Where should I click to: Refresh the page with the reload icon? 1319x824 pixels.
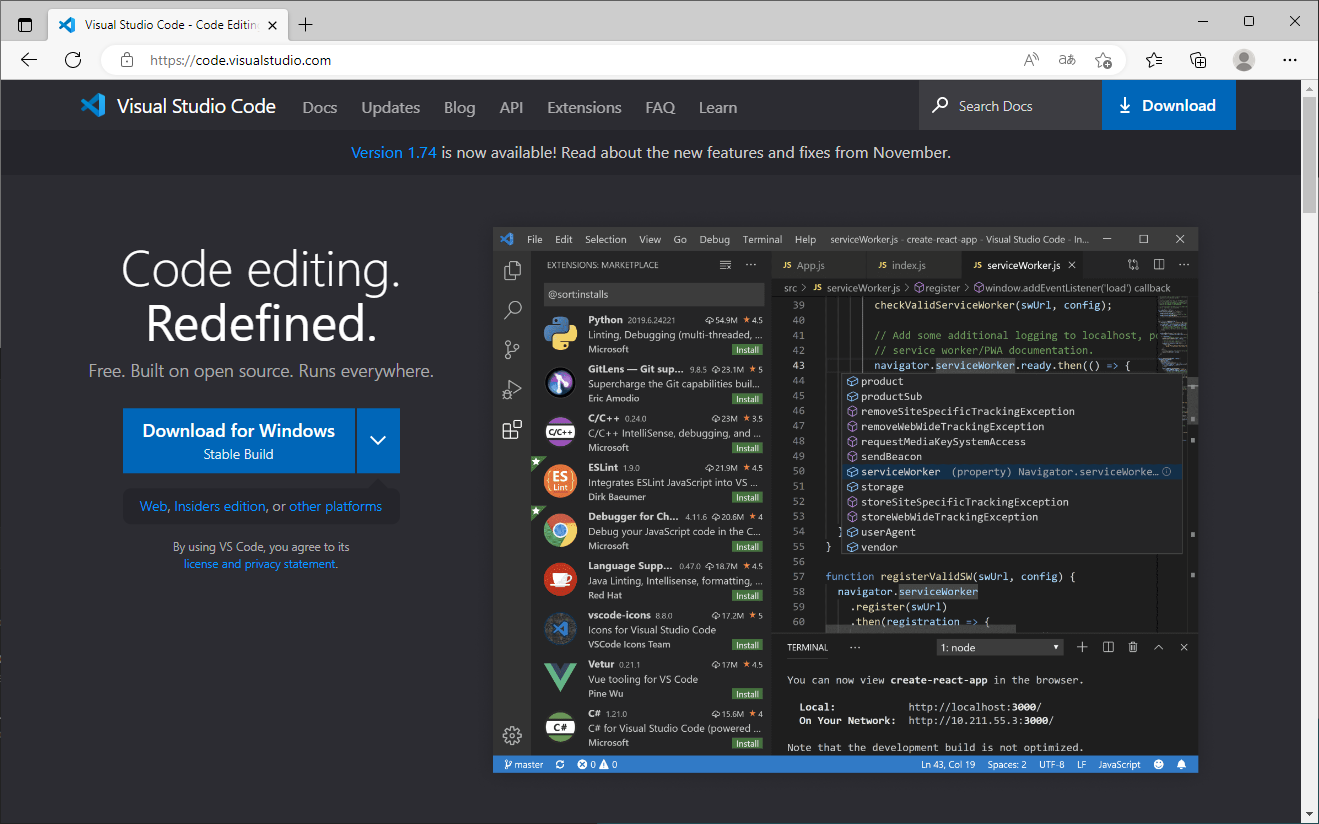pyautogui.click(x=73, y=60)
